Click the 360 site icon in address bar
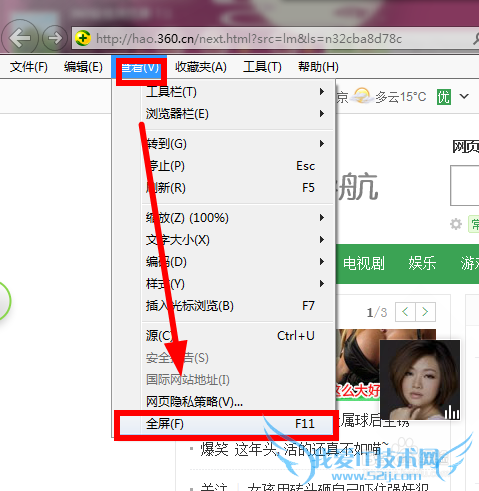The width and height of the screenshot is (479, 491). 83,38
